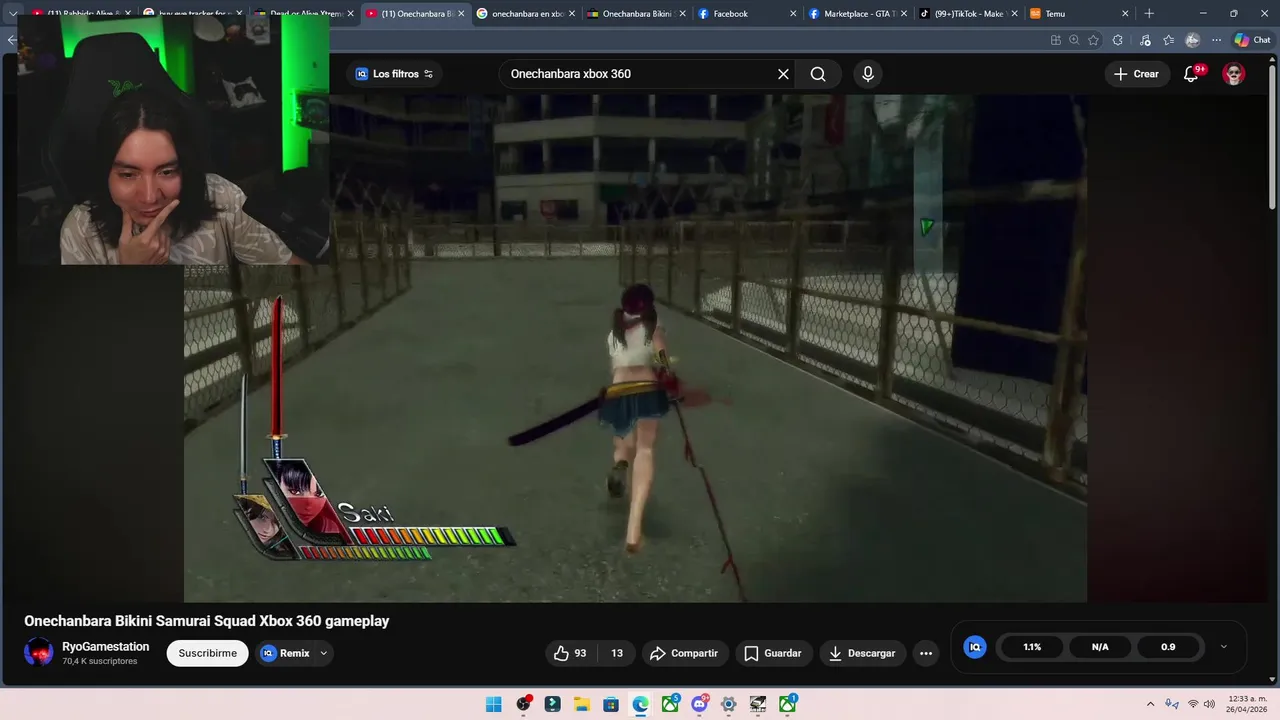Screen dimensions: 1280x720
Task: Click the Compartir share button
Action: coord(684,653)
